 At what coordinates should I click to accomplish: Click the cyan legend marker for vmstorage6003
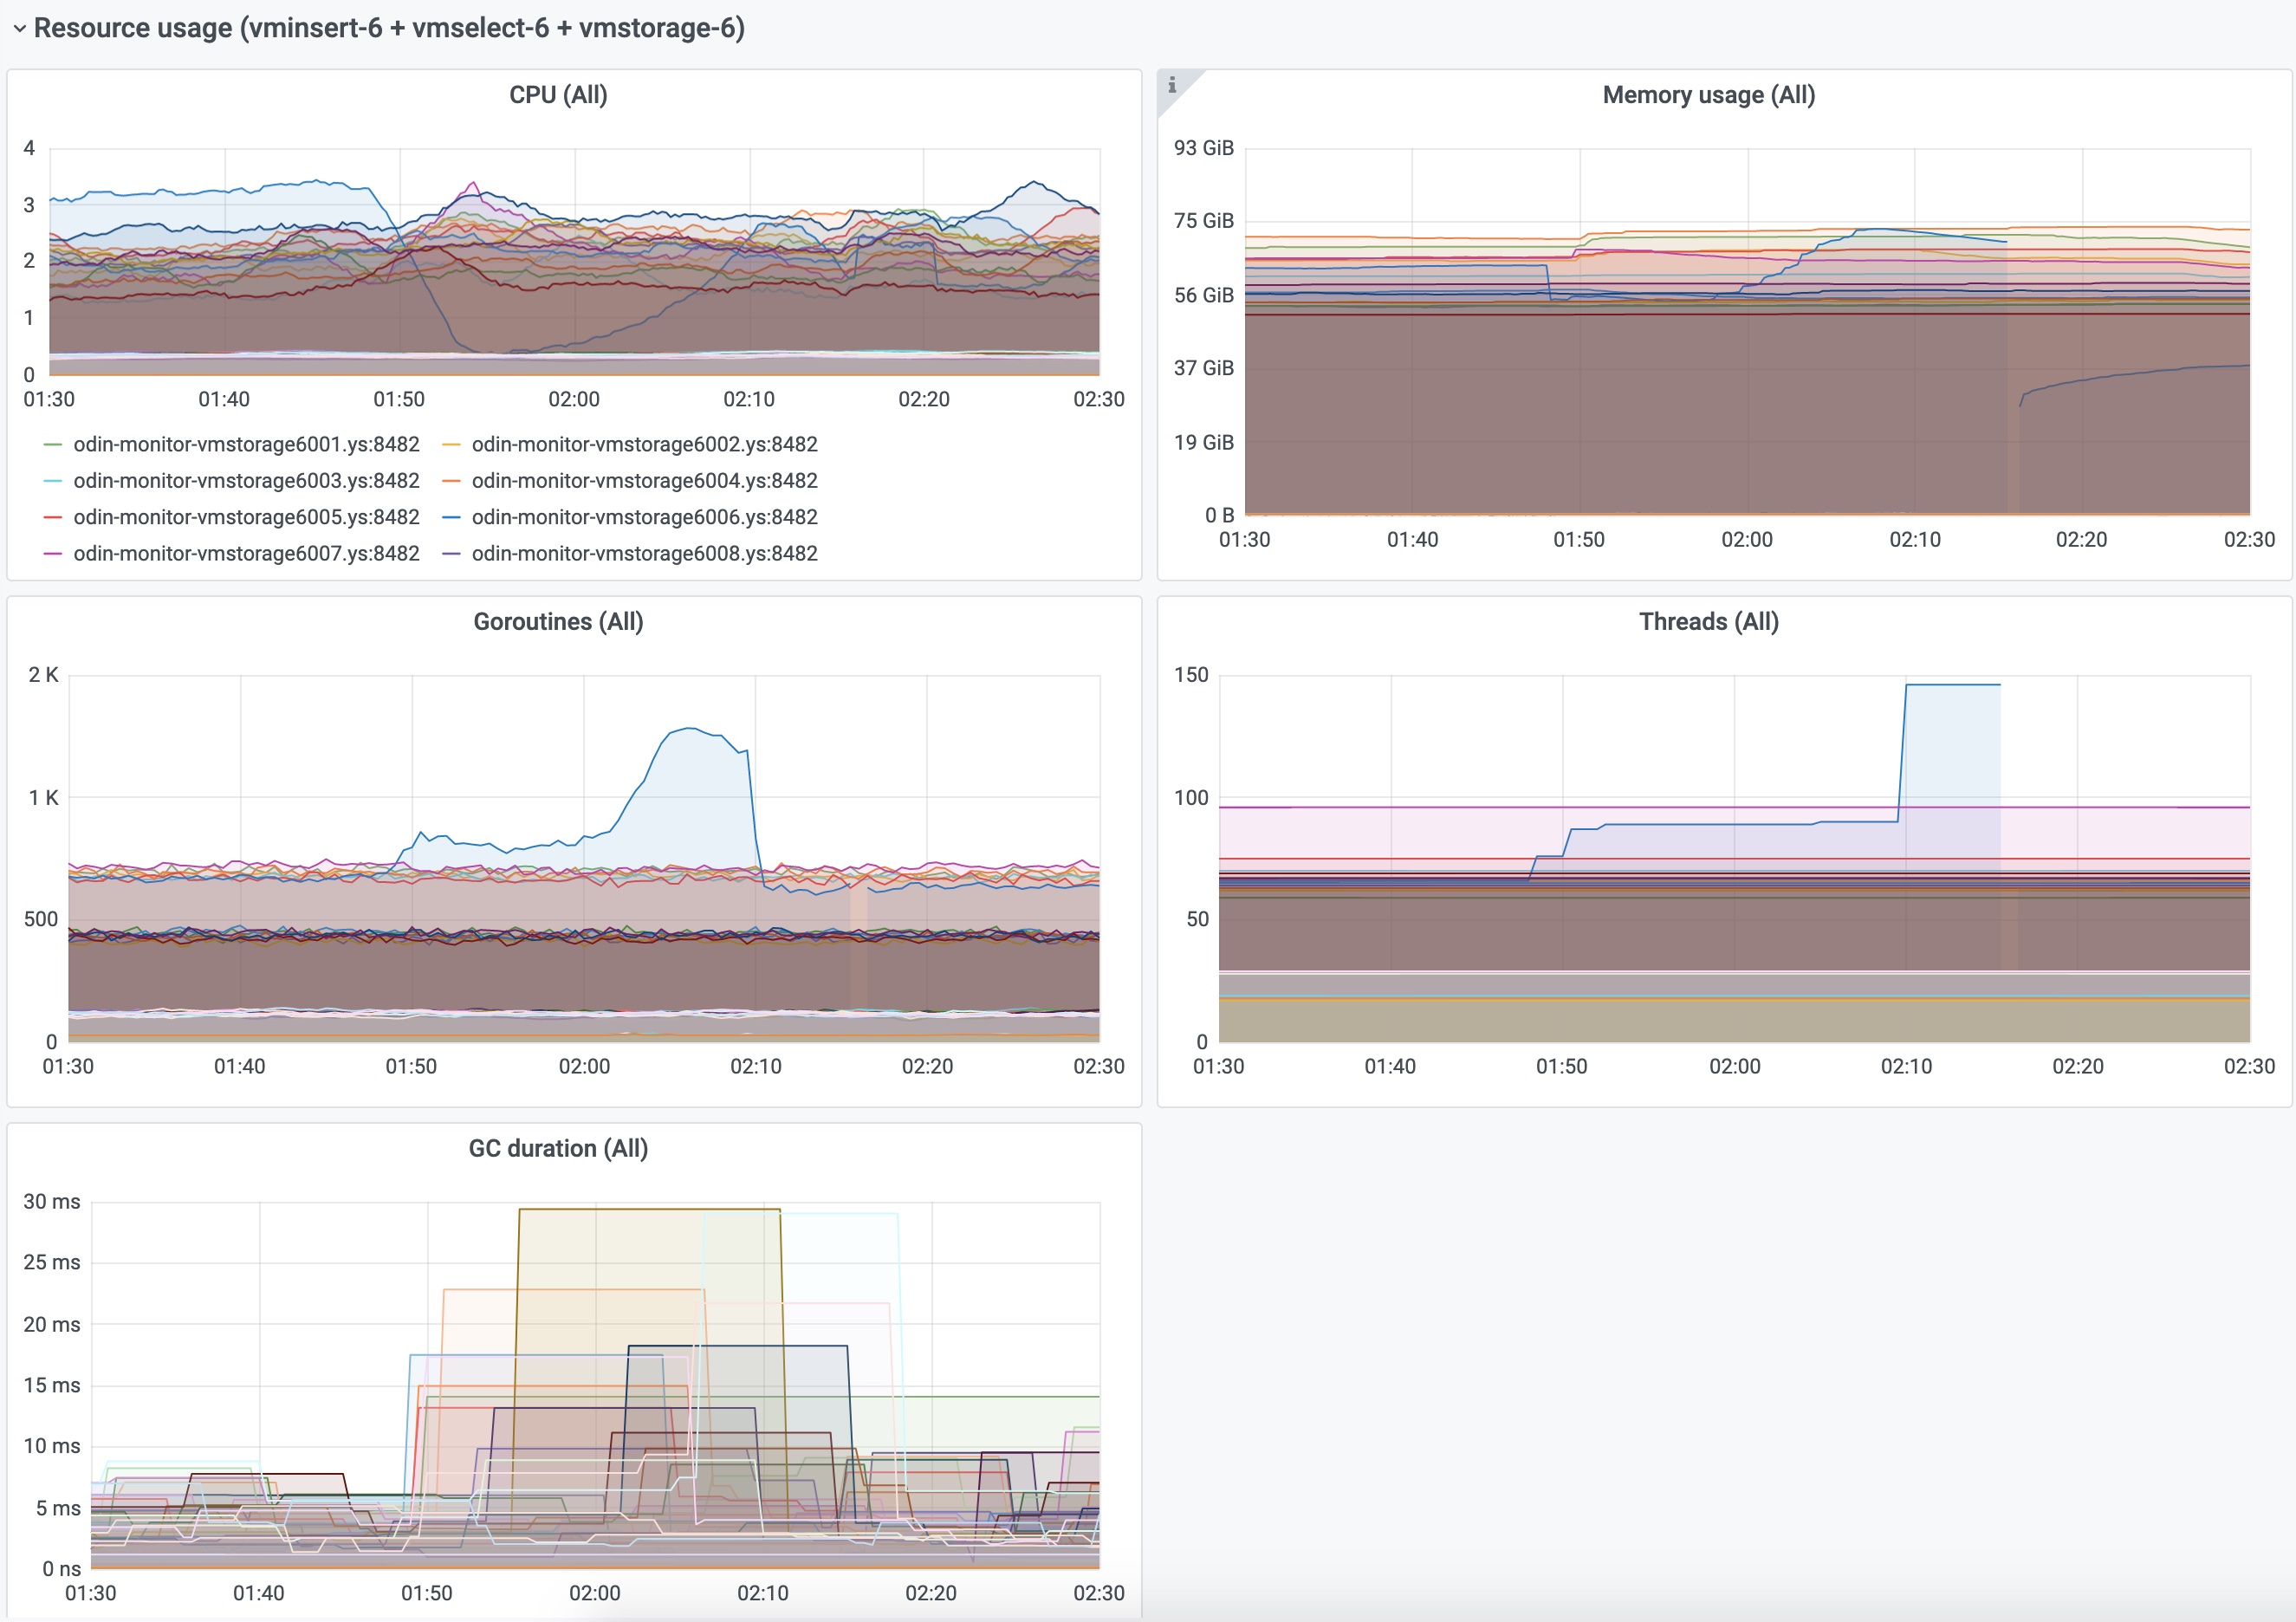point(52,481)
